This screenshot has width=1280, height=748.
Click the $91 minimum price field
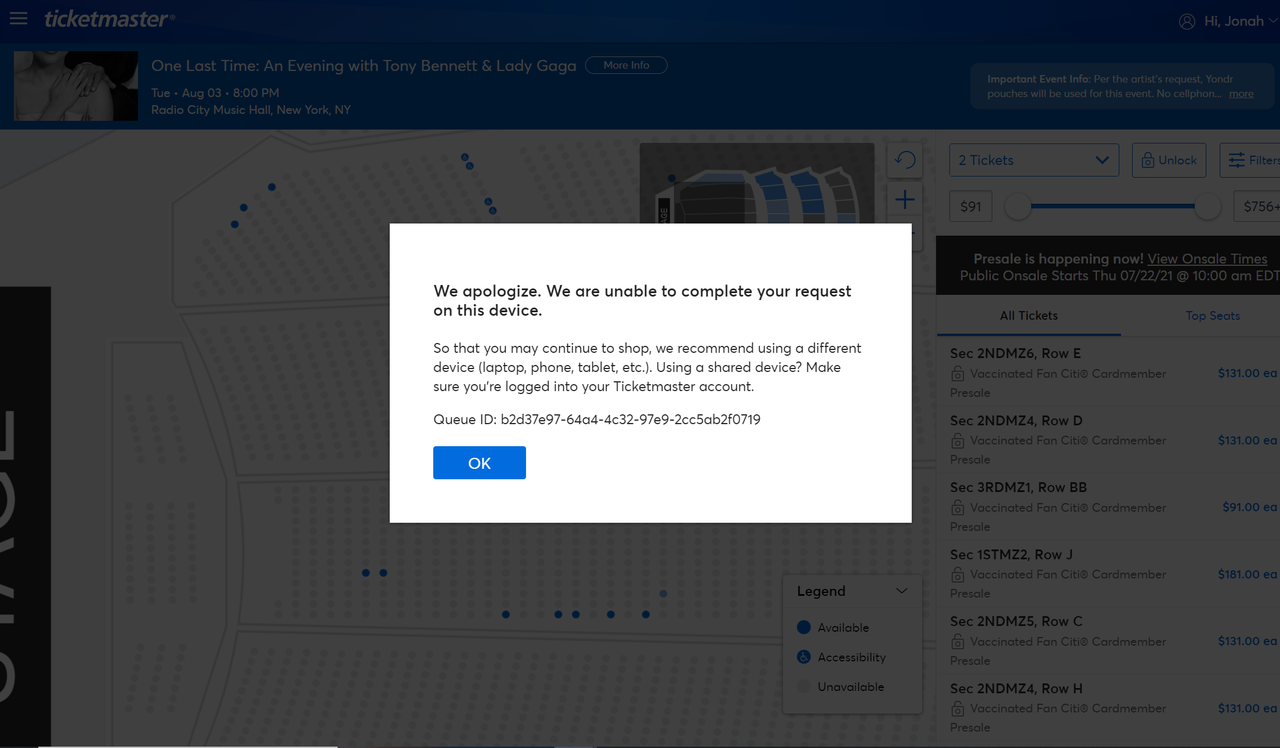point(971,207)
